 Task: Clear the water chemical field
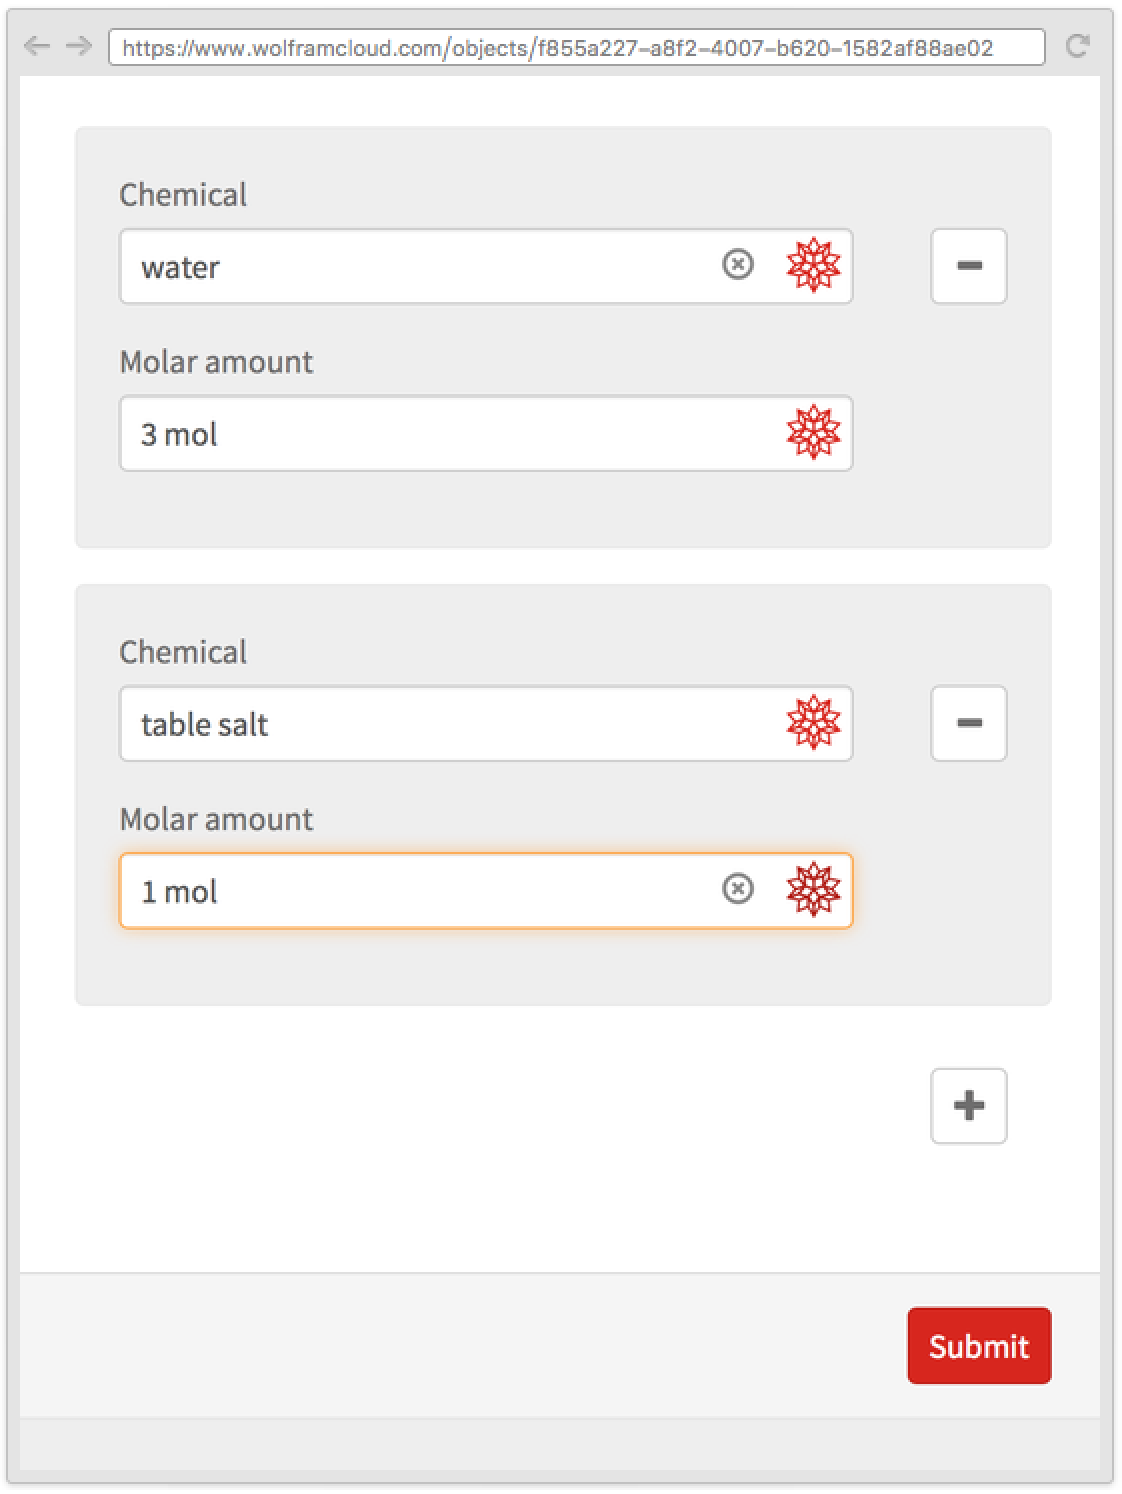coord(738,265)
